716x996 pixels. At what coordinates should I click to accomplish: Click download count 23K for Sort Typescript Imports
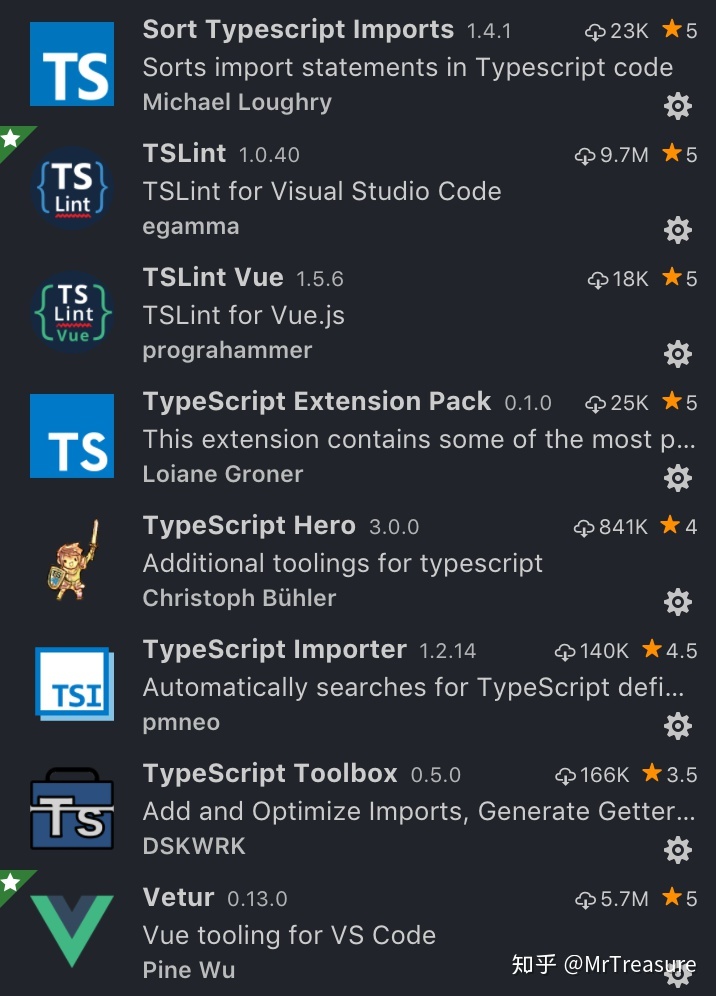tap(617, 30)
